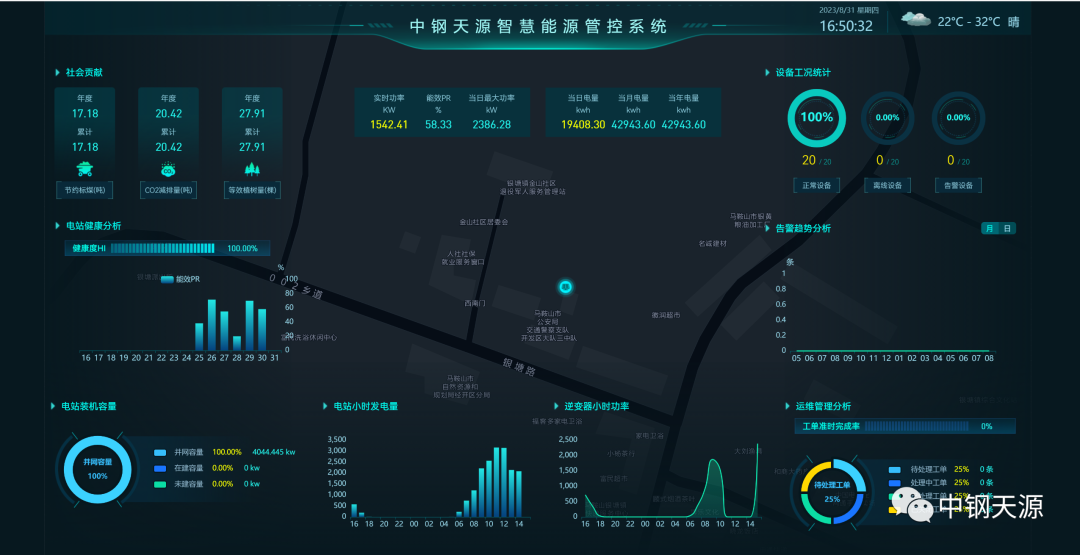Expand the 逆变器小时功率 section arrow

[x=557, y=406]
